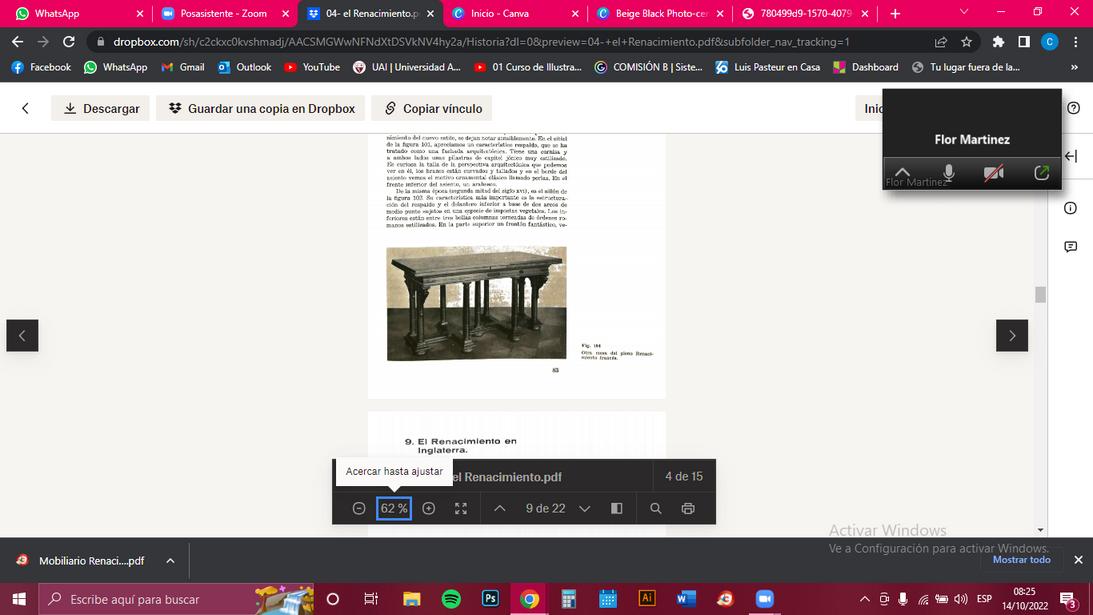Toggle the Chrome side panel
The image size is (1093, 615).
1024,42
